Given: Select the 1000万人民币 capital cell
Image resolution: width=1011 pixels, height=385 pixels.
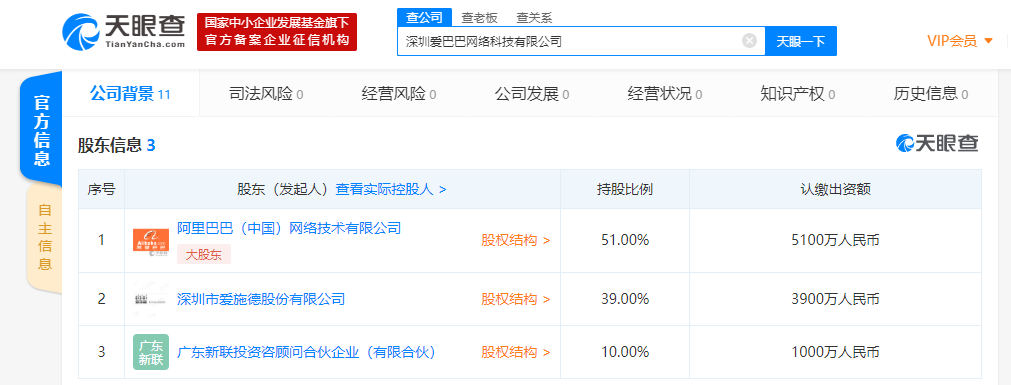Looking at the screenshot, I should (835, 352).
